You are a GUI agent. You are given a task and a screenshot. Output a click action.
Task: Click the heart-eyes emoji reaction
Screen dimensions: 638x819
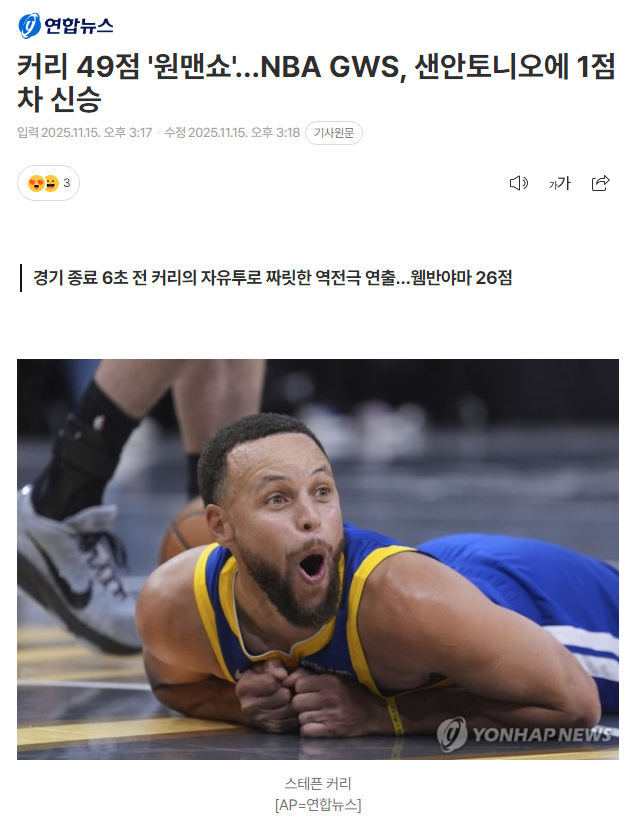pyautogui.click(x=36, y=184)
